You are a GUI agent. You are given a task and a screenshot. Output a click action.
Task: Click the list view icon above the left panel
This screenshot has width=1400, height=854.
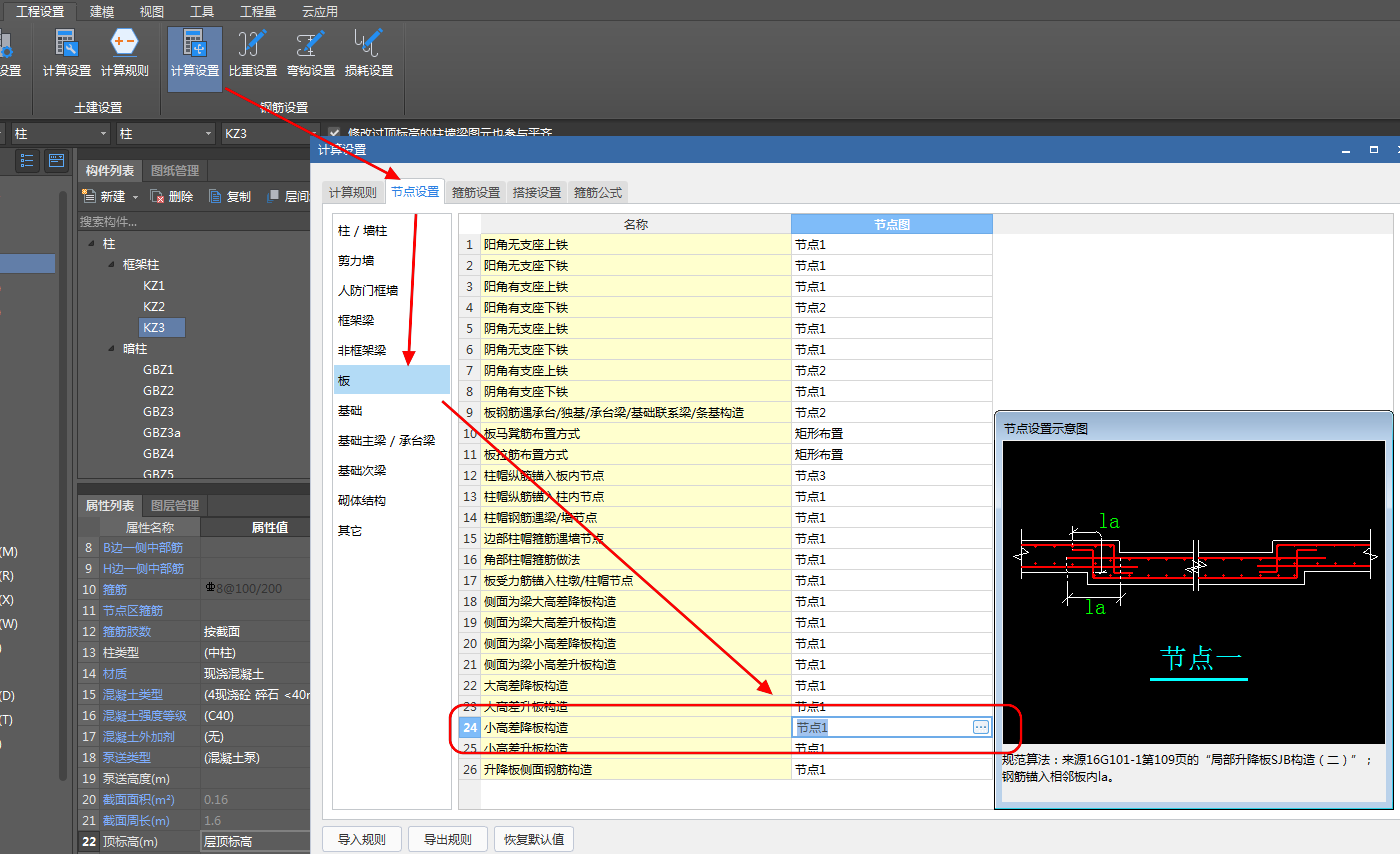click(x=27, y=160)
